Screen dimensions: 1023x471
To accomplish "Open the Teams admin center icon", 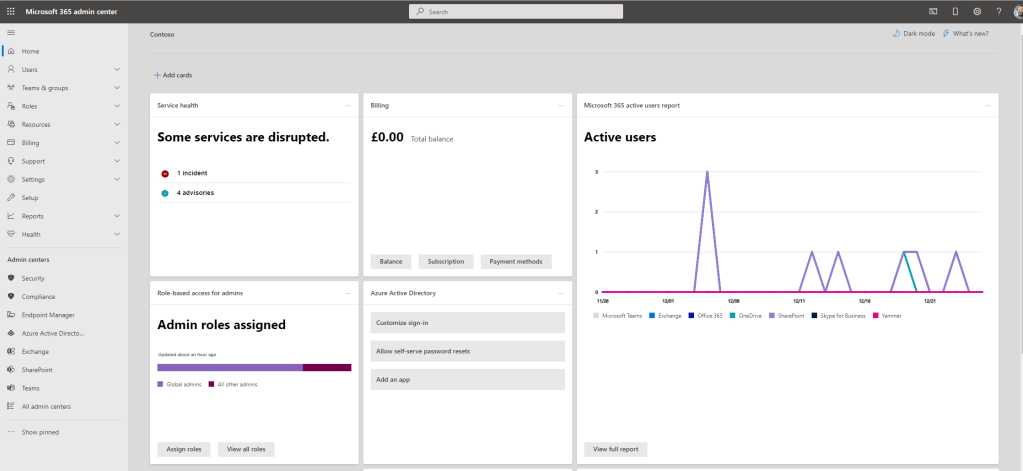I will pos(11,388).
